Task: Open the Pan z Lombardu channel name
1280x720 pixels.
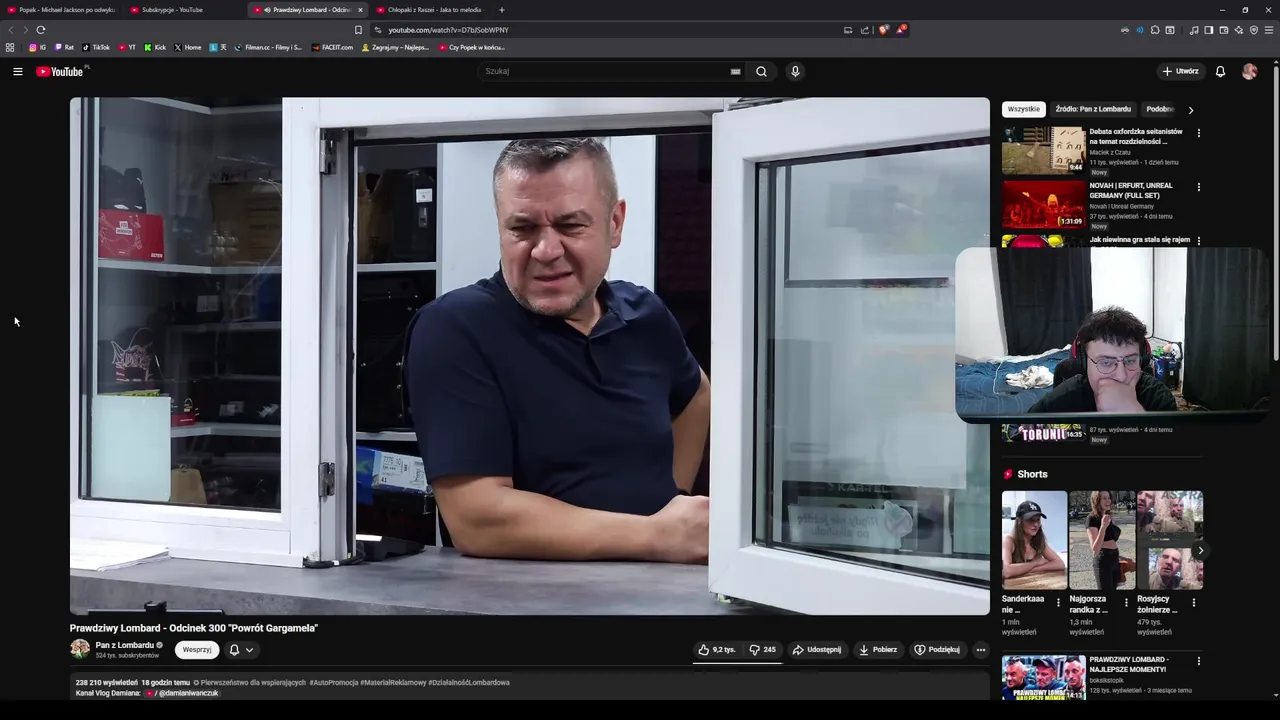Action: pos(125,645)
